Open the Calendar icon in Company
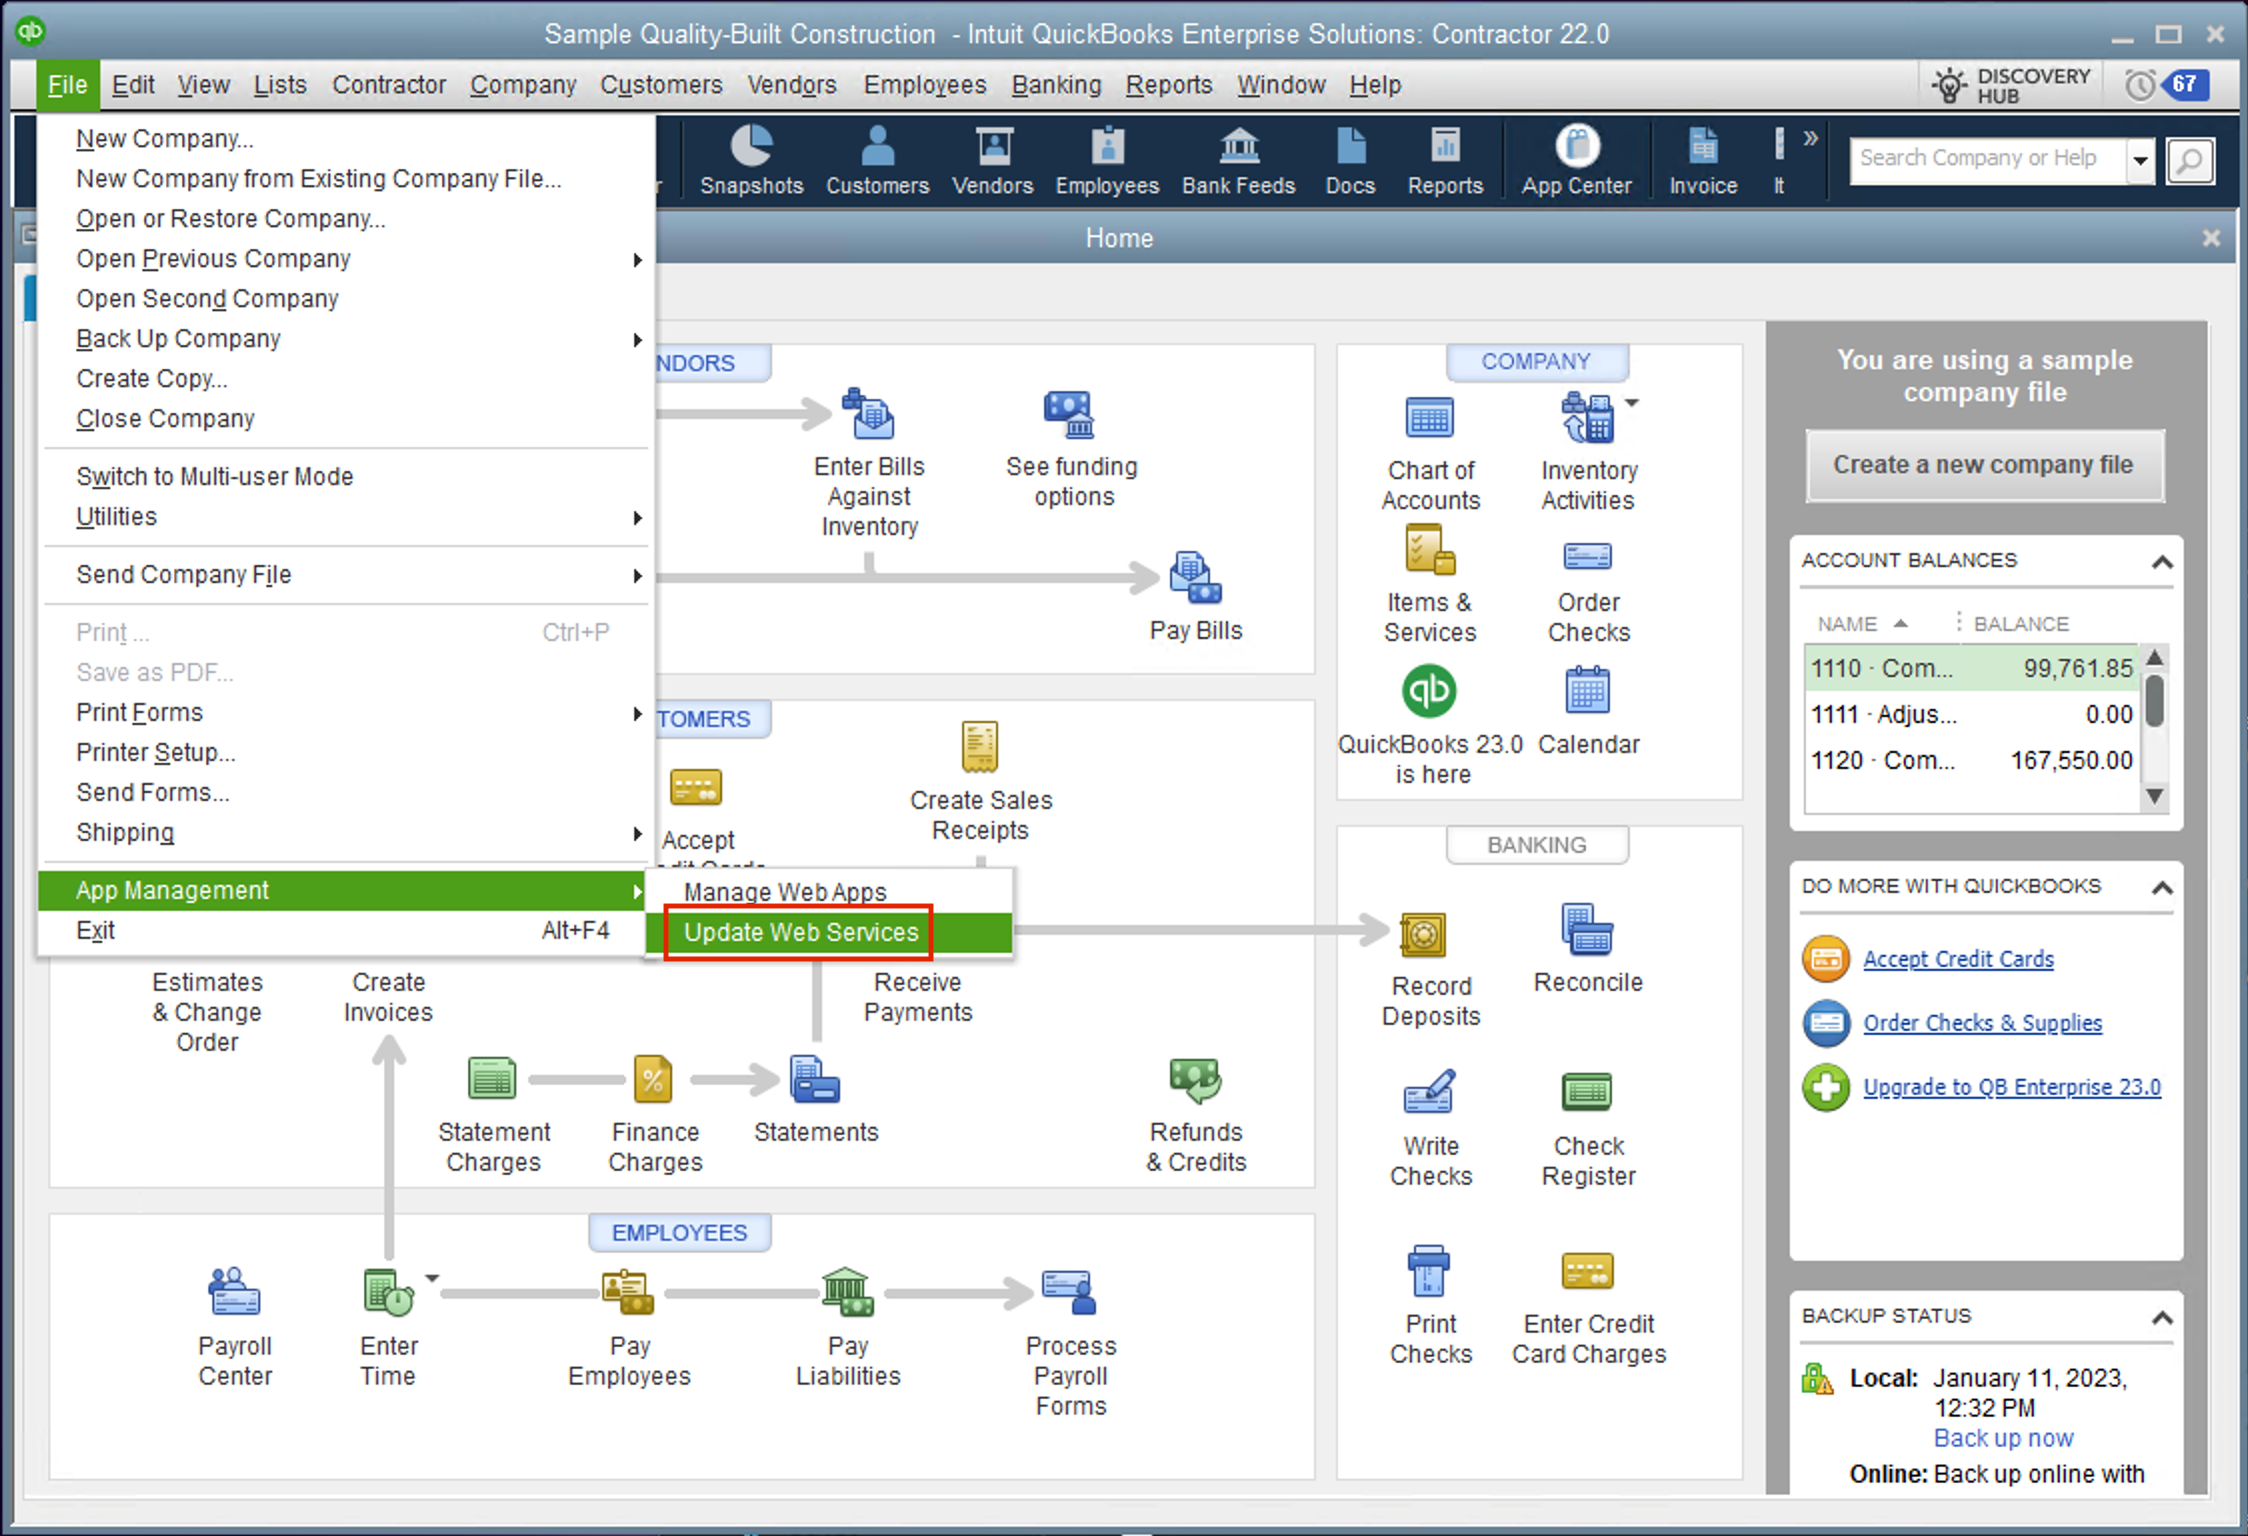The height and width of the screenshot is (1536, 2248). [1587, 692]
